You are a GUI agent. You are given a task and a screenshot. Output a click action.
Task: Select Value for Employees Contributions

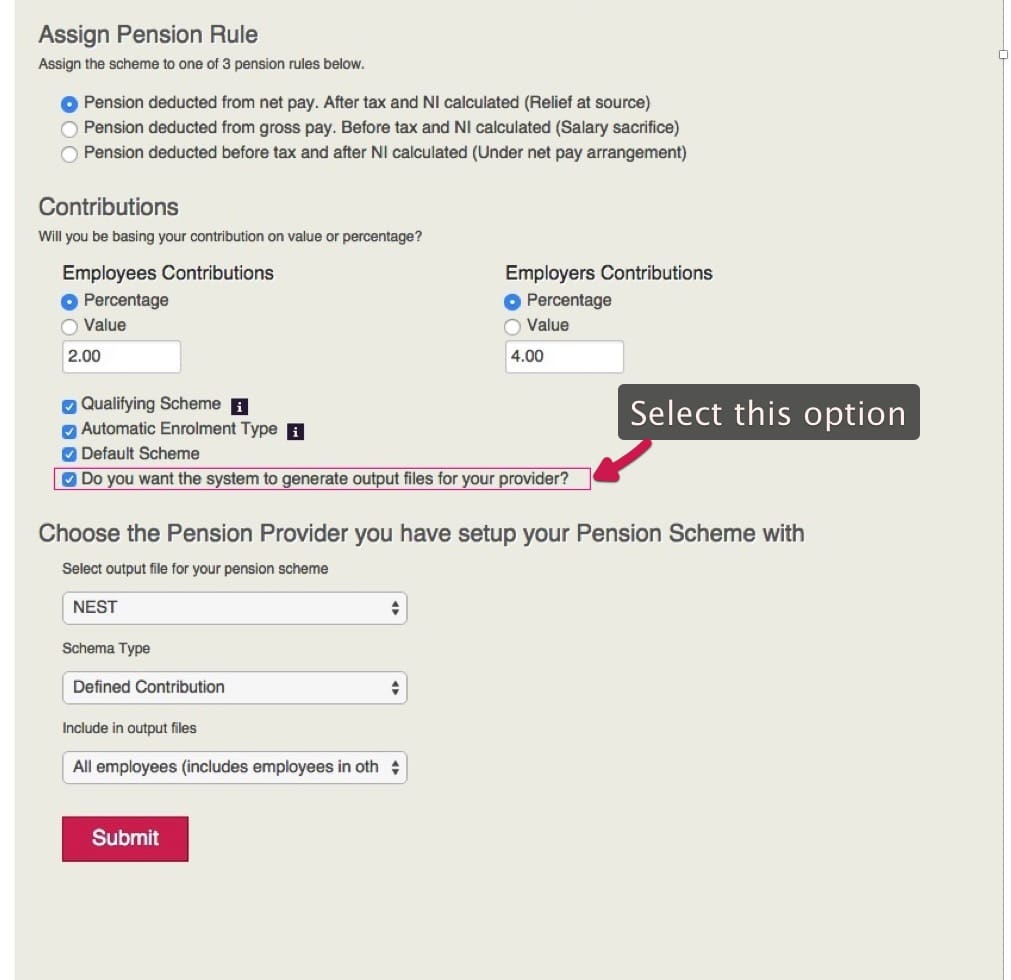[x=69, y=327]
